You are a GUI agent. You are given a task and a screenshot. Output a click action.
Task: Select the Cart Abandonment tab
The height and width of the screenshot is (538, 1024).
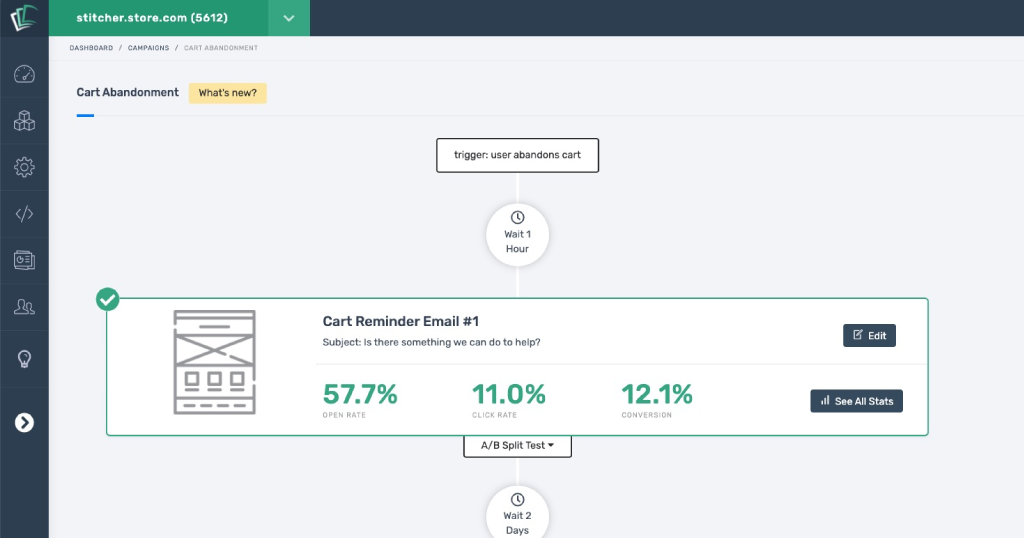(x=127, y=93)
